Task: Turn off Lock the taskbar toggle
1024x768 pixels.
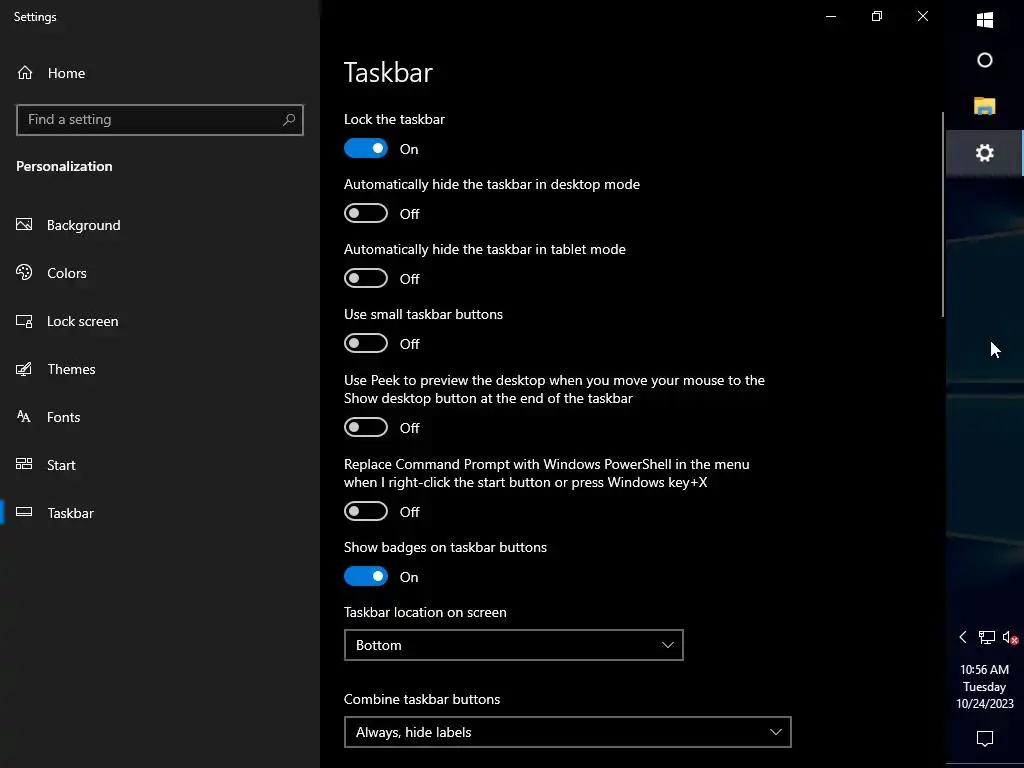Action: (366, 149)
